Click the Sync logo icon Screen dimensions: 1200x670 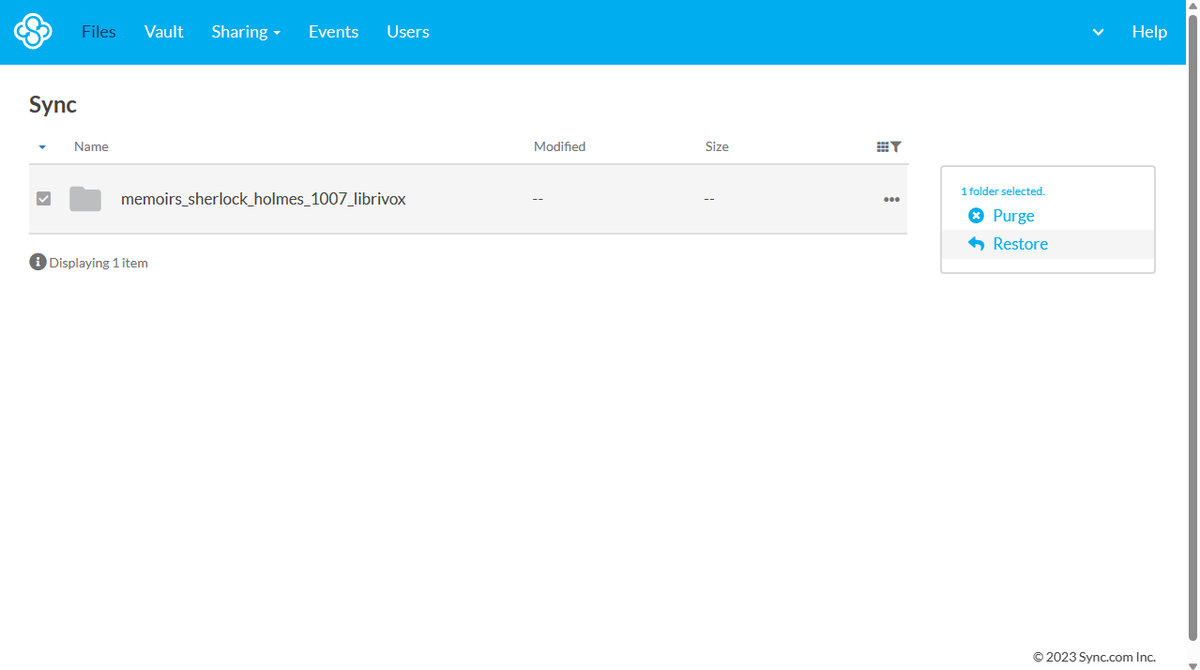(x=33, y=31)
